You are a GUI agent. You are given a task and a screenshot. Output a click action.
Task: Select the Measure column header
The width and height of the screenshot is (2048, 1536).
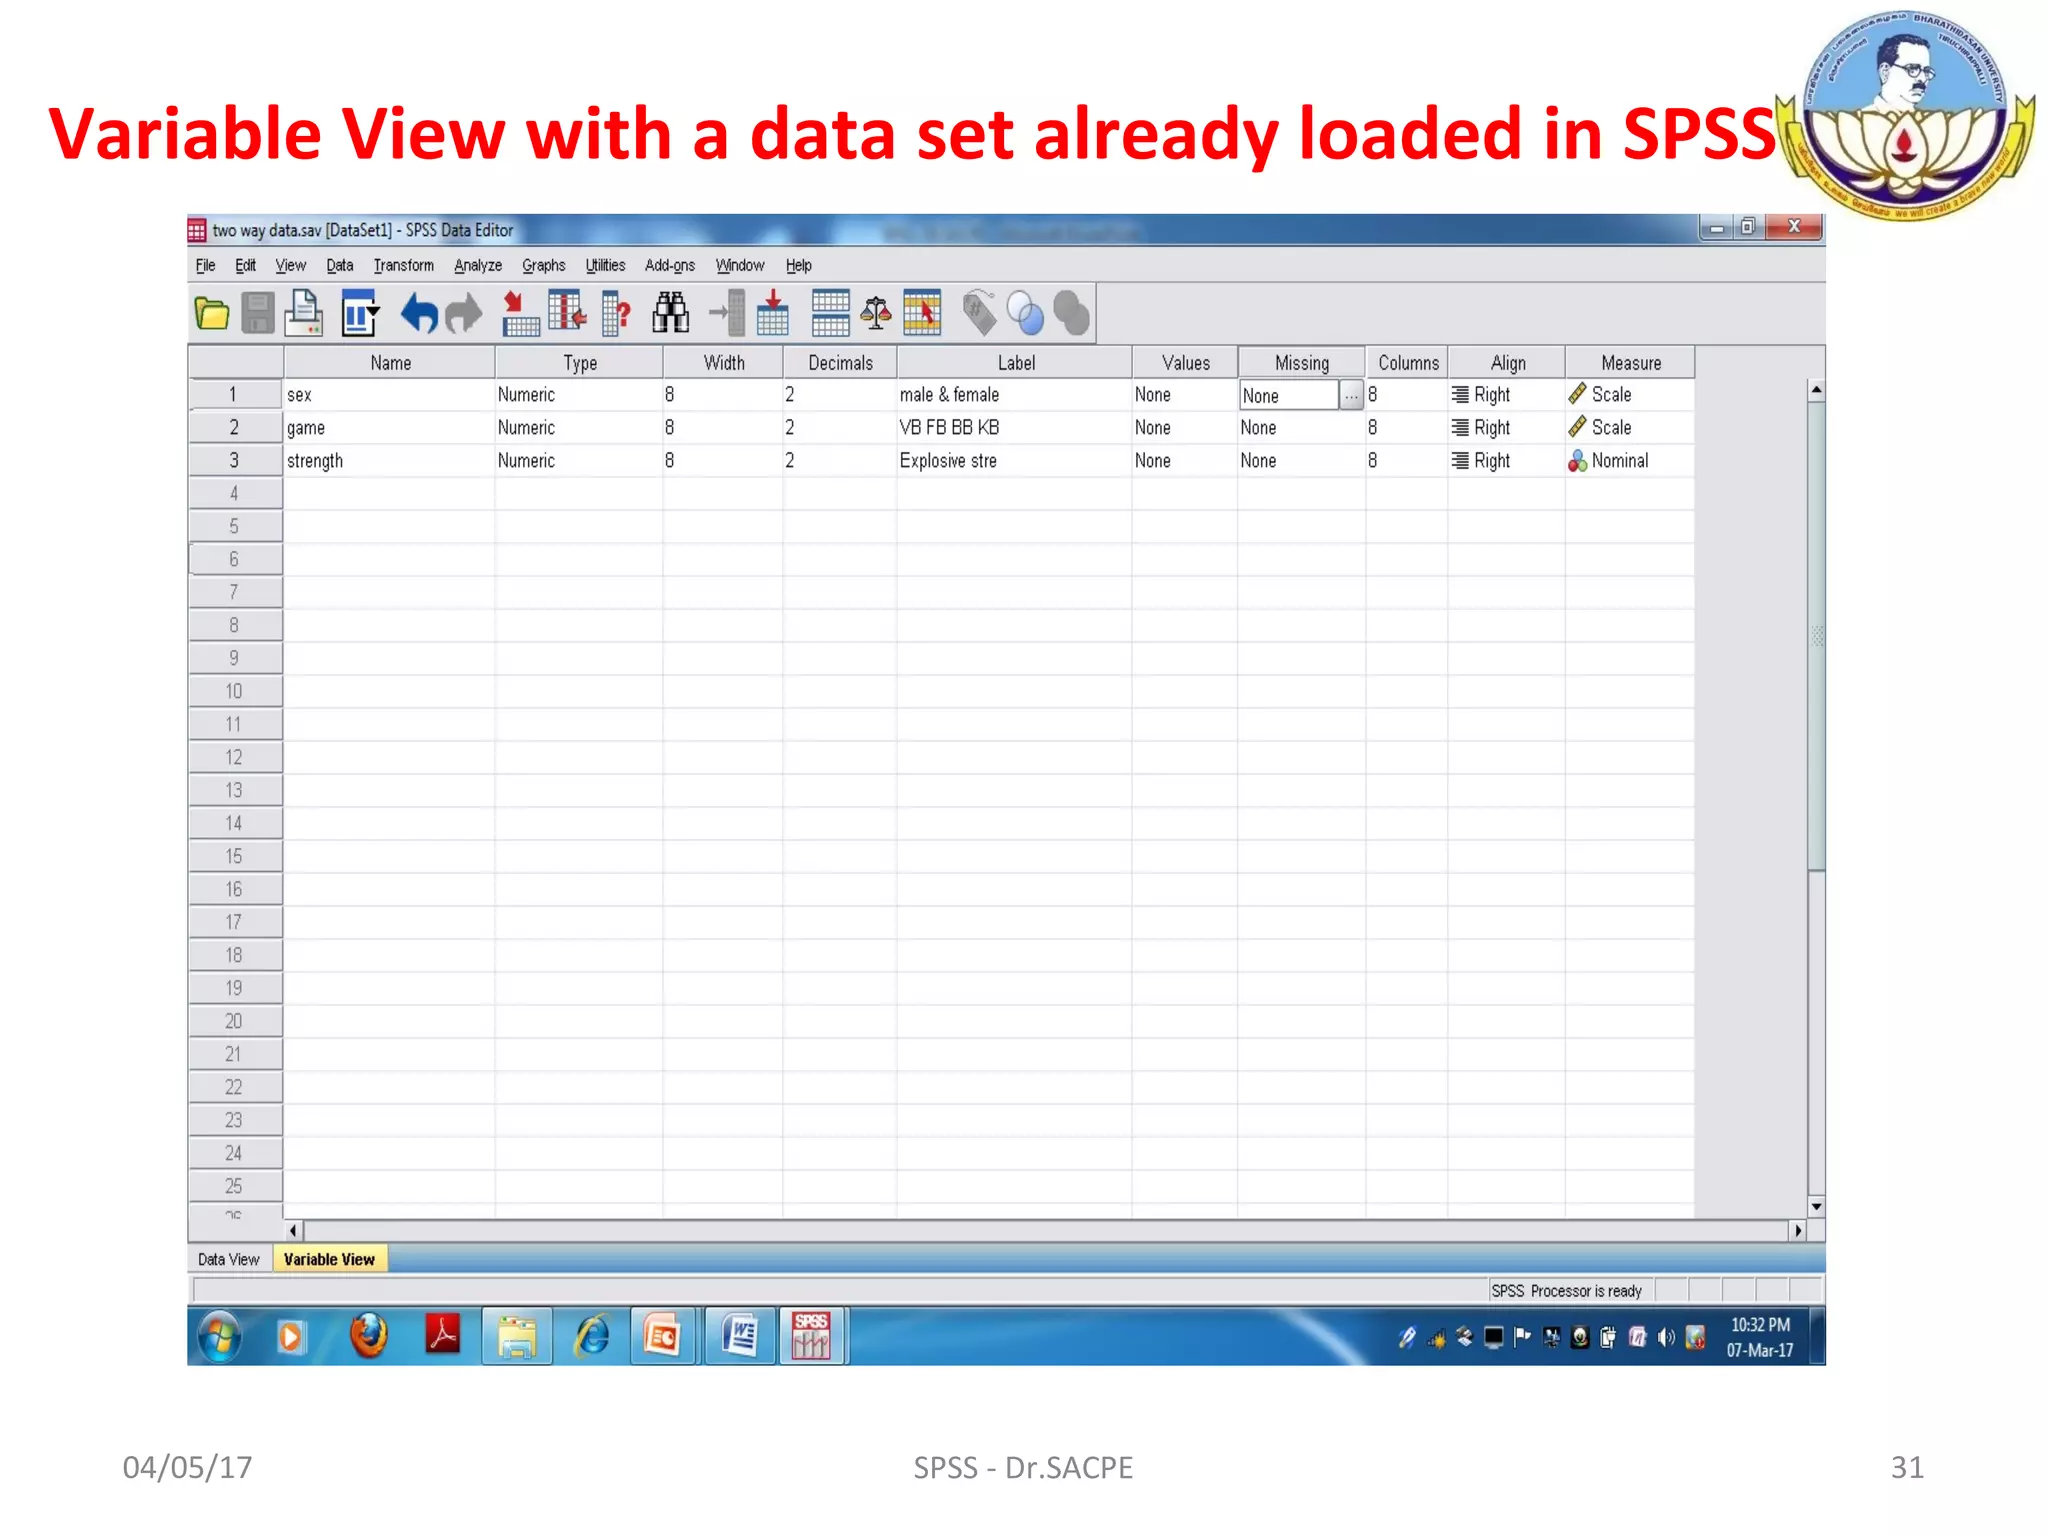coord(1630,362)
